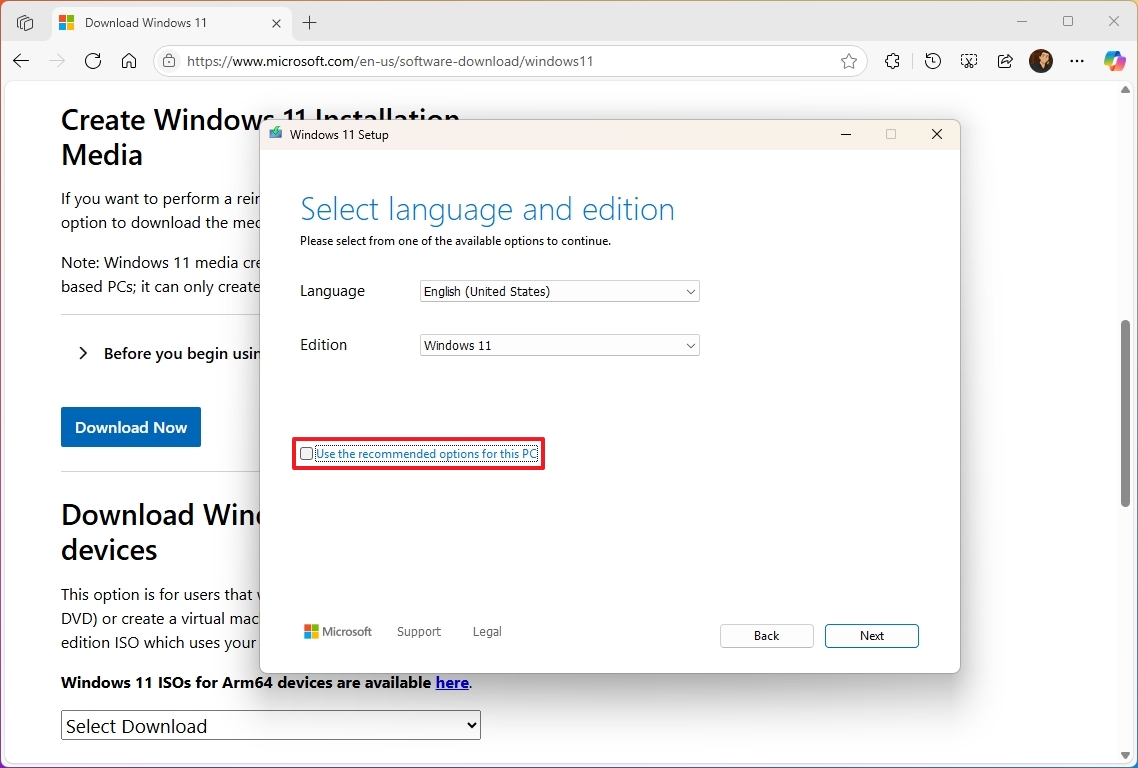
Task: Open a new browser tab
Action: [310, 22]
